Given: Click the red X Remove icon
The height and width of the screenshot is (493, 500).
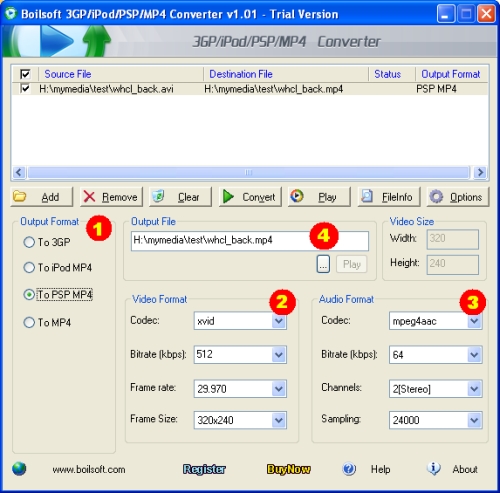Looking at the screenshot, I should point(89,197).
